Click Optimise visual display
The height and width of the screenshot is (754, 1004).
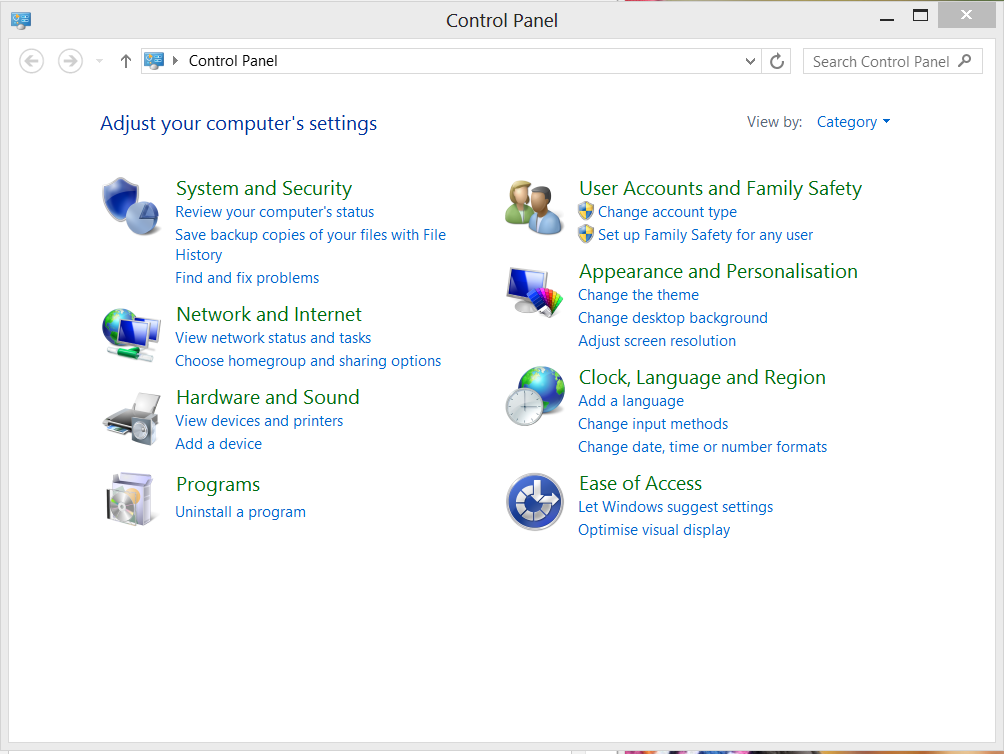[x=654, y=530]
